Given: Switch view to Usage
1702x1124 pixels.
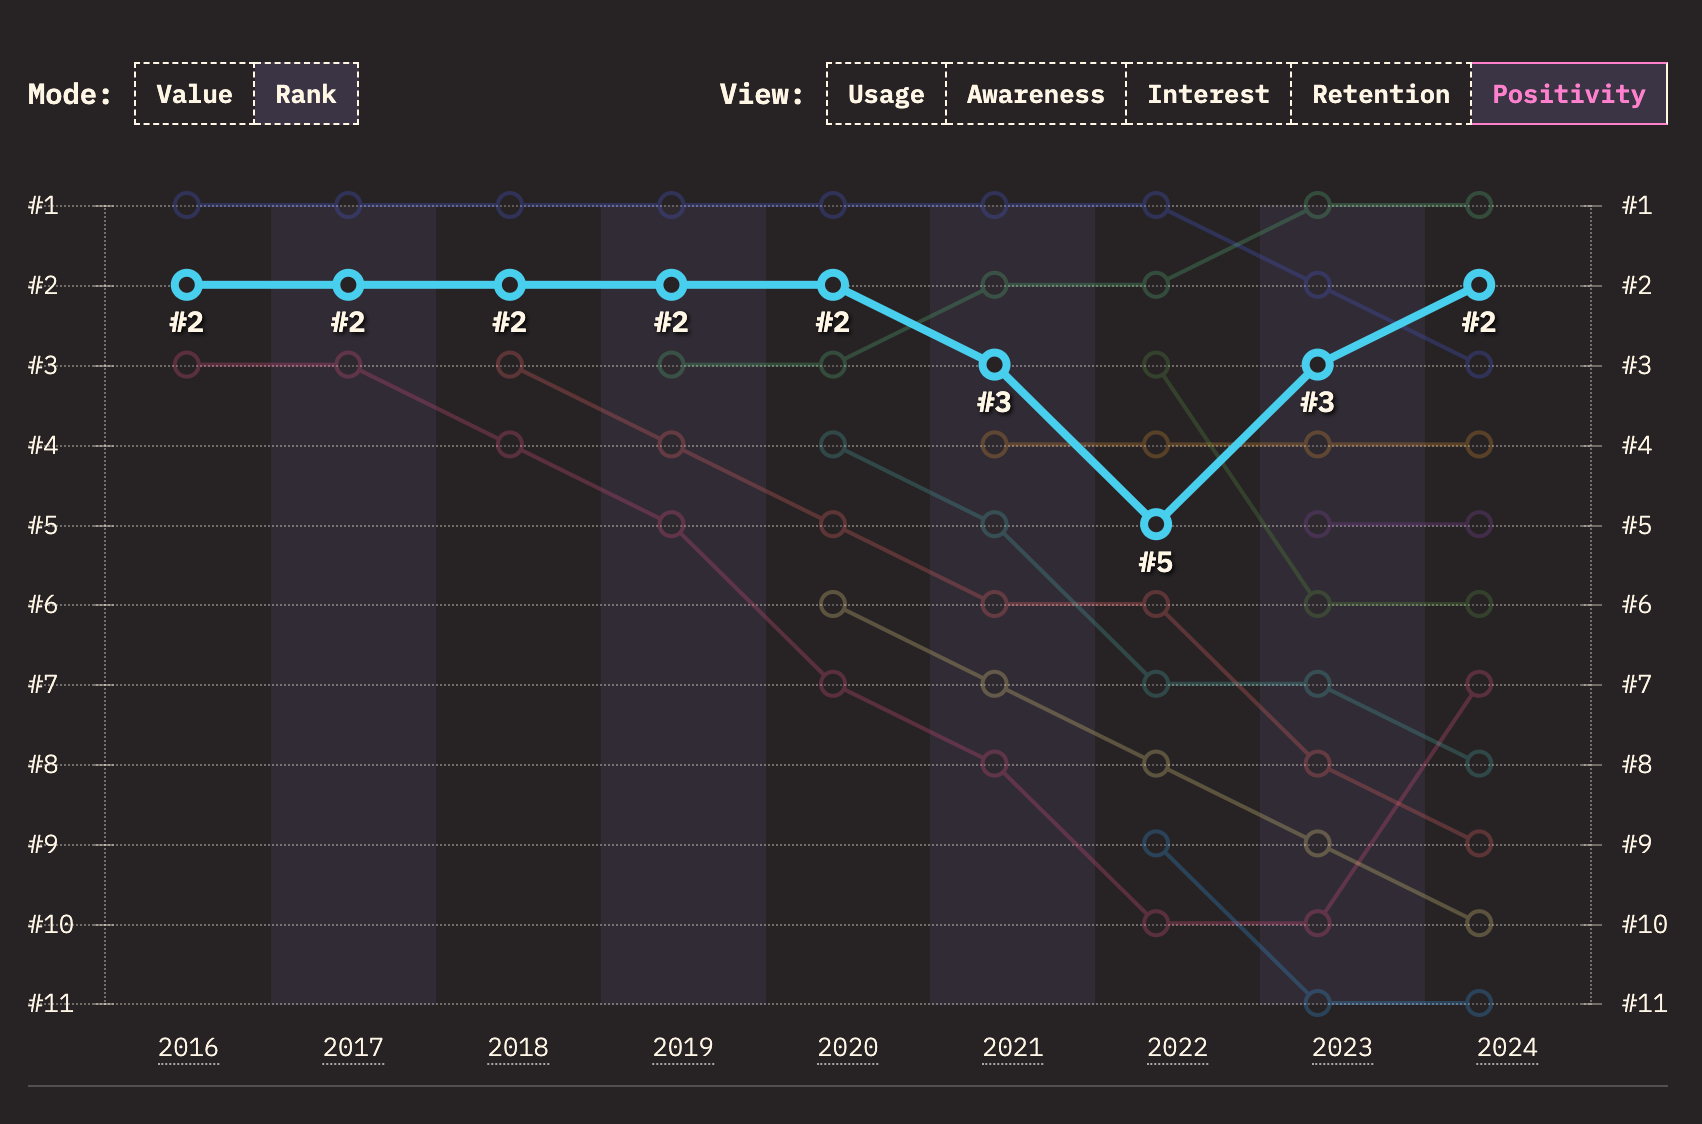Looking at the screenshot, I should [886, 94].
